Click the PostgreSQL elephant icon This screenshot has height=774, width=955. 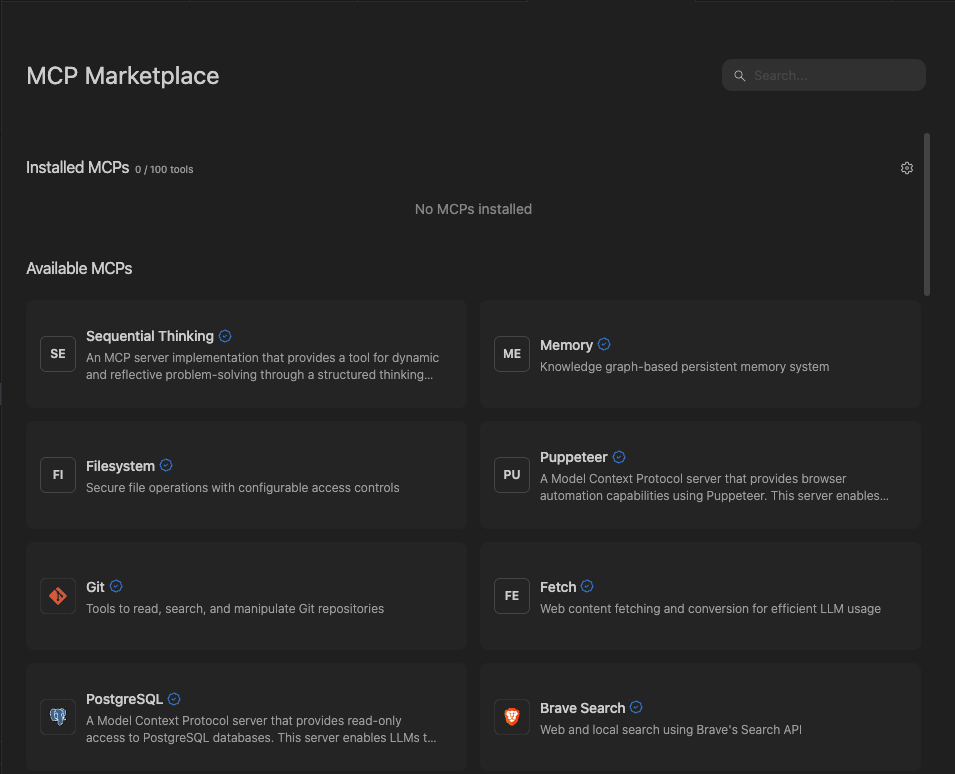(x=58, y=717)
